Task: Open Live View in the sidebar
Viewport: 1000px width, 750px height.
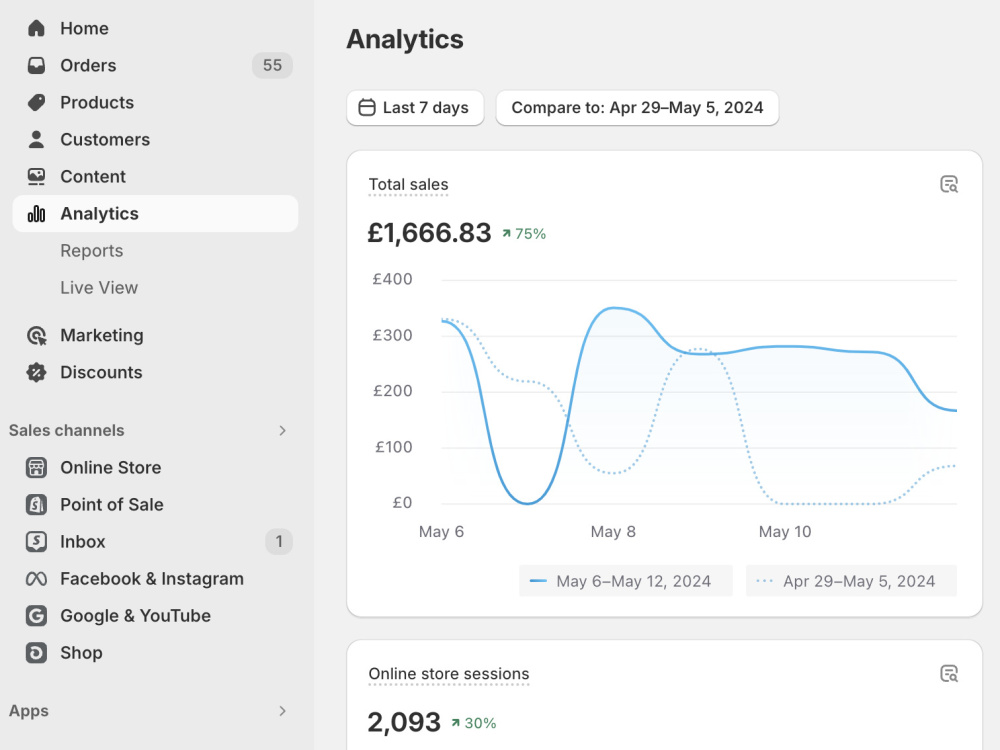Action: (x=99, y=288)
